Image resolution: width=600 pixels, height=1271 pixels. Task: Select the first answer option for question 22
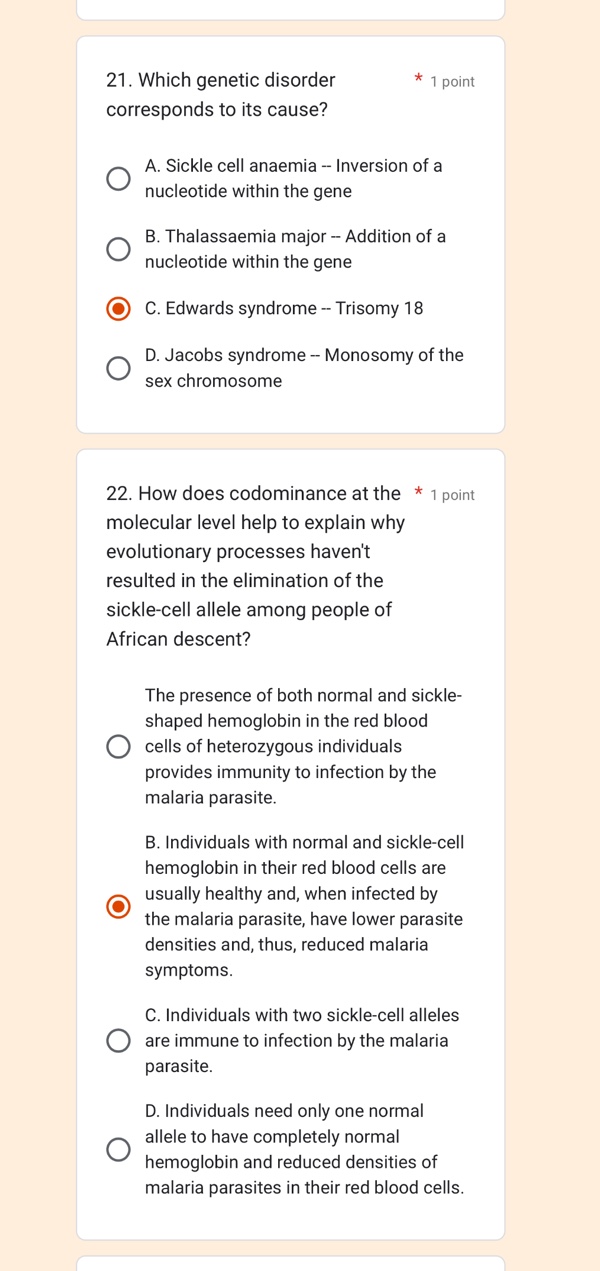pyautogui.click(x=118, y=746)
